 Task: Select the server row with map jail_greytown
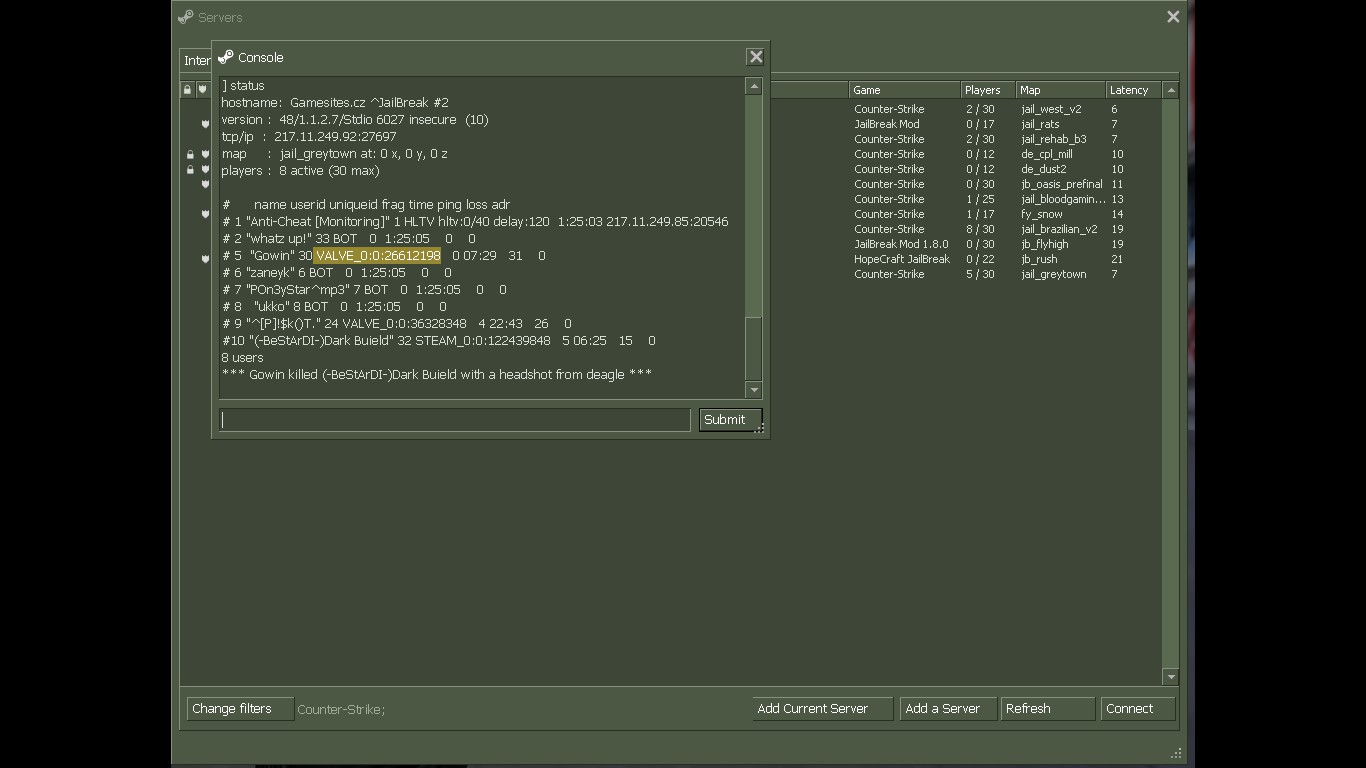click(671, 274)
